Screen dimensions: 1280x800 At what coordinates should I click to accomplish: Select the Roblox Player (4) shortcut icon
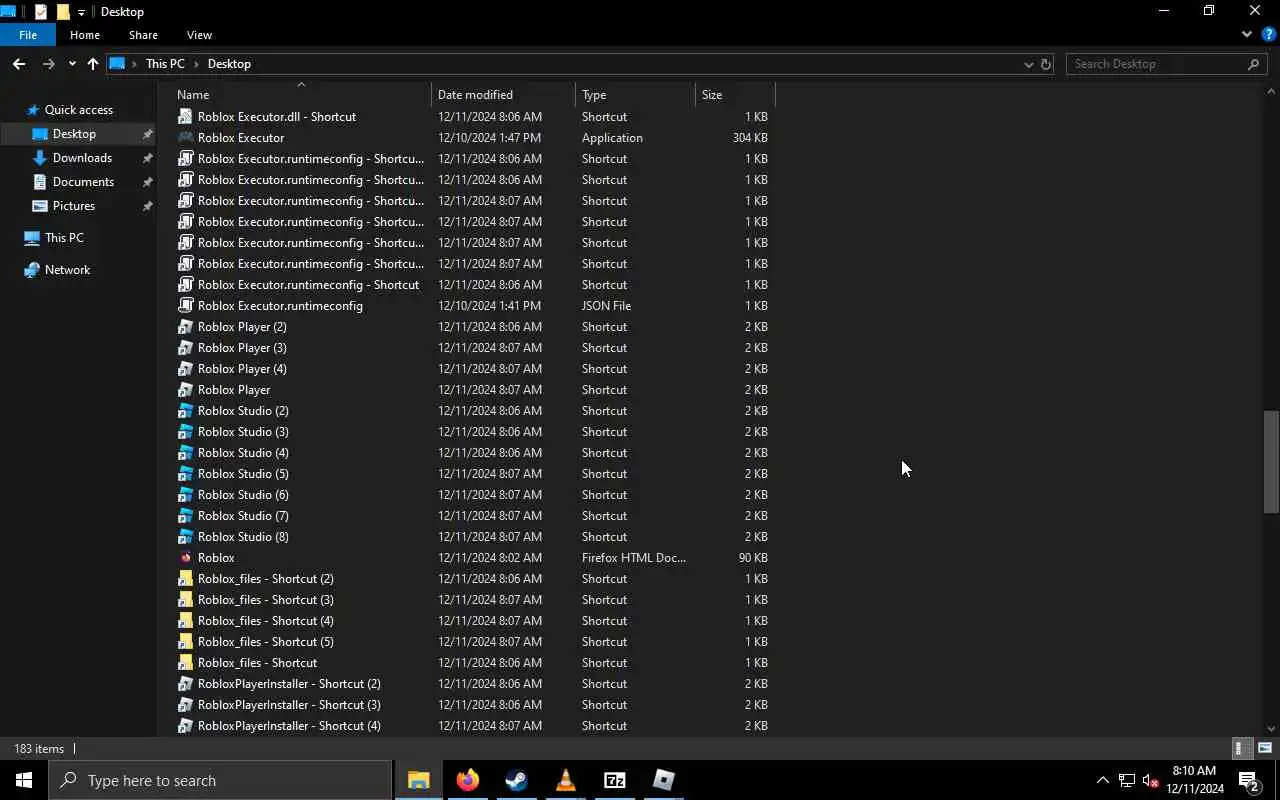[x=185, y=369]
